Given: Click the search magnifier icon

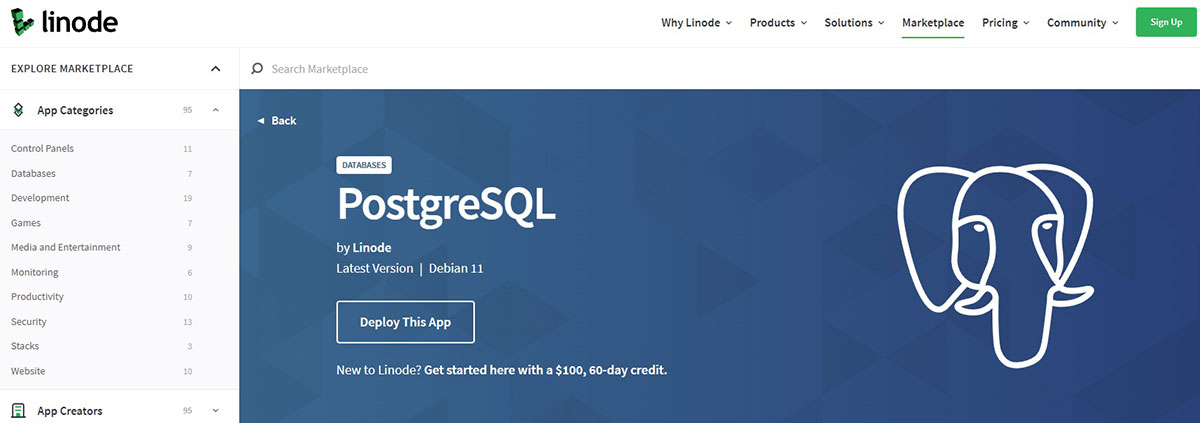Looking at the screenshot, I should (x=257, y=69).
